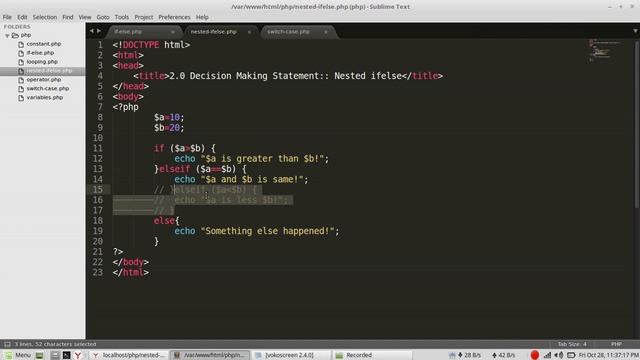640x360 pixels.
Task: Open operator.php from the sidebar
Action: tap(44, 80)
